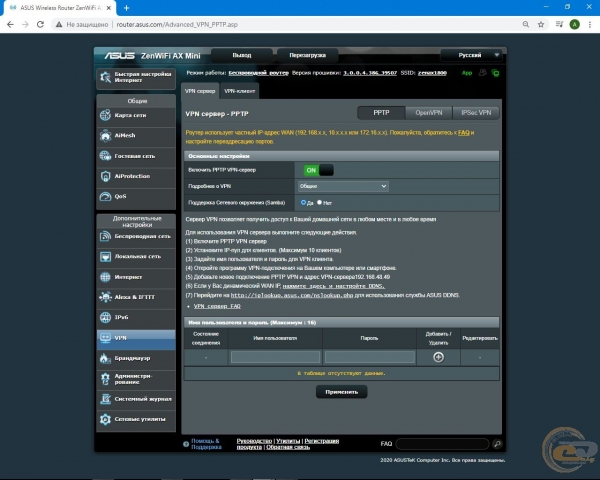Open the Регистрация продукта link
This screenshot has width=600, height=480.
point(321,441)
